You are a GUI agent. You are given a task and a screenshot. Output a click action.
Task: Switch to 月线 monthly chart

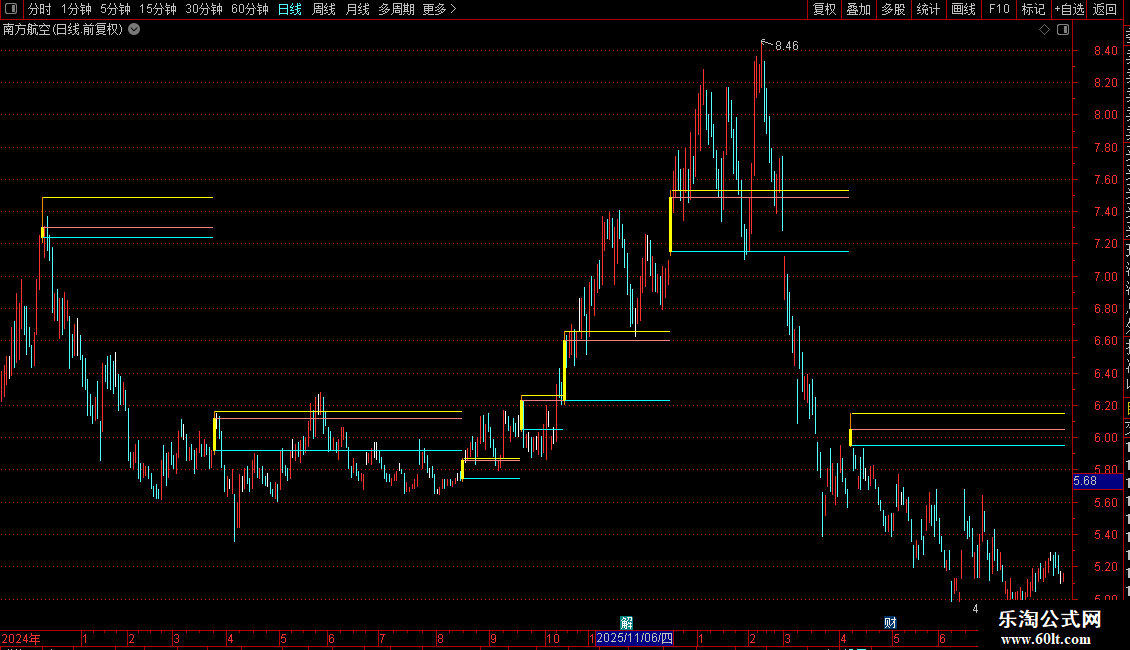coord(357,9)
